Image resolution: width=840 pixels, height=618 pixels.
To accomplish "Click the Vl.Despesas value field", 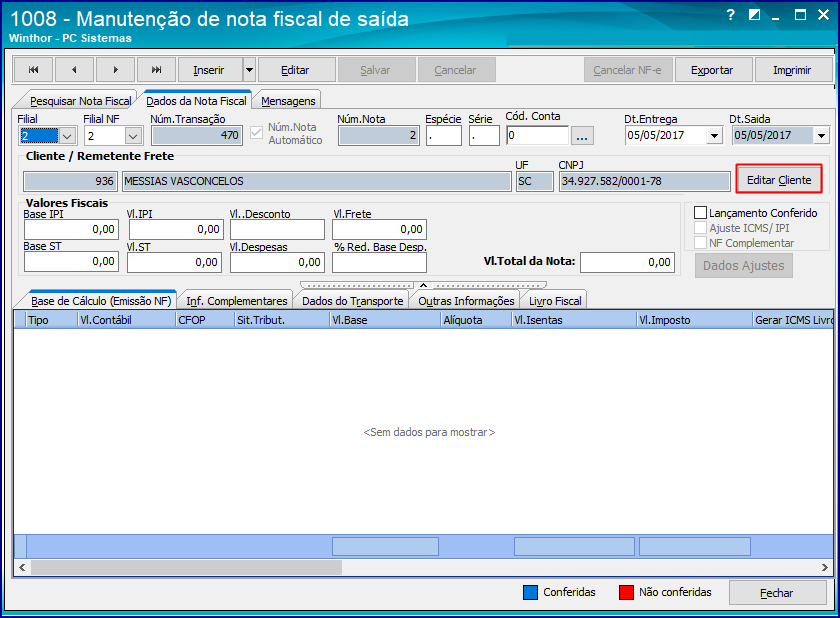I will tap(278, 262).
